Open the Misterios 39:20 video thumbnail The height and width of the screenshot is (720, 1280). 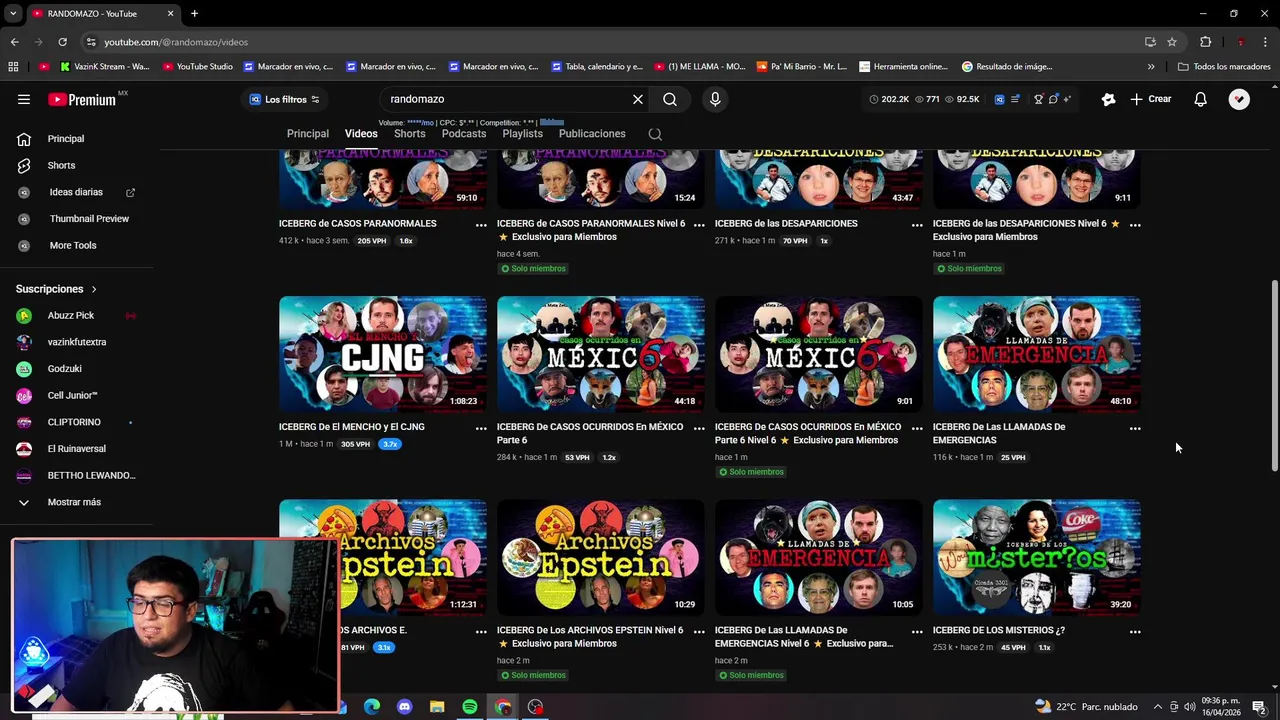1037,557
